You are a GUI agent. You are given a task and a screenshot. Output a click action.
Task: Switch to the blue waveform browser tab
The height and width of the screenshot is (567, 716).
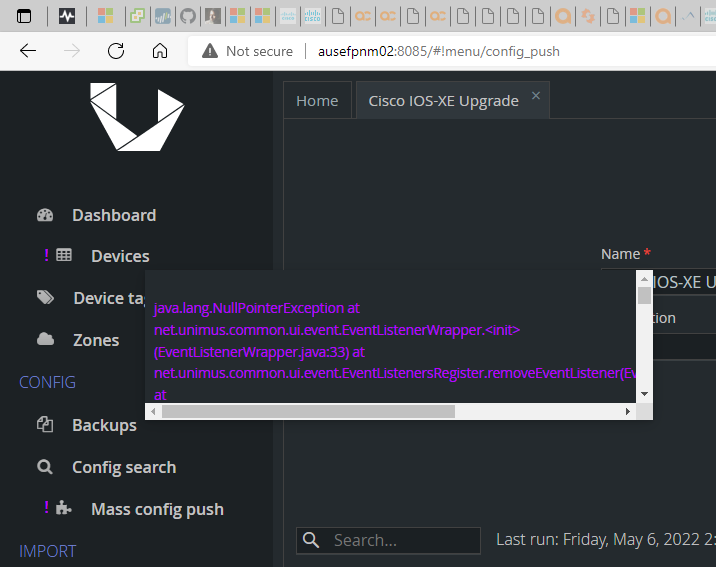click(x=163, y=16)
